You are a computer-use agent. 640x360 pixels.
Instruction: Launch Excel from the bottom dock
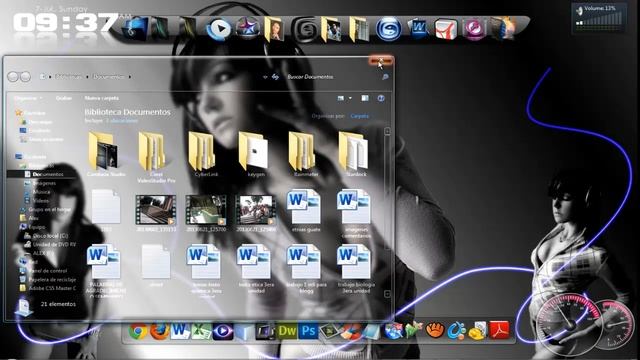(202, 331)
